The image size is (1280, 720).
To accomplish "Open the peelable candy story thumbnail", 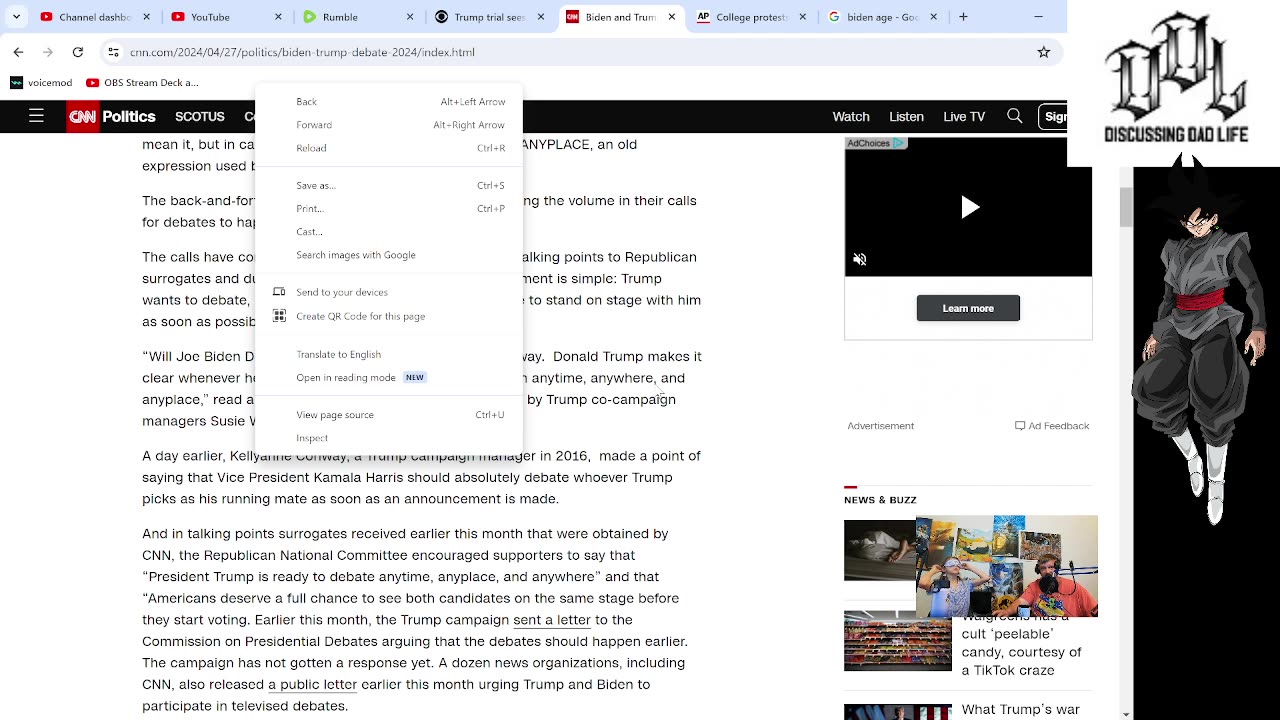I will (x=898, y=641).
